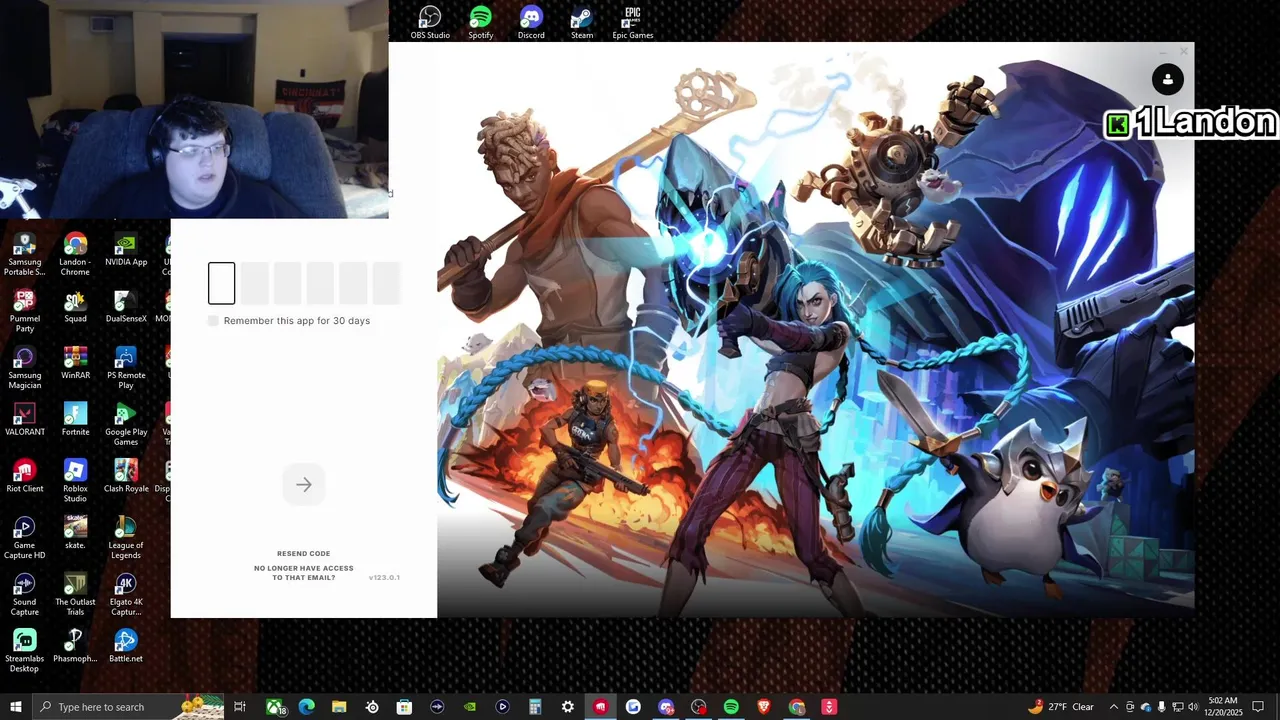Select The Outlast Trials desktop icon
This screenshot has width=1280, height=720.
pos(75,595)
